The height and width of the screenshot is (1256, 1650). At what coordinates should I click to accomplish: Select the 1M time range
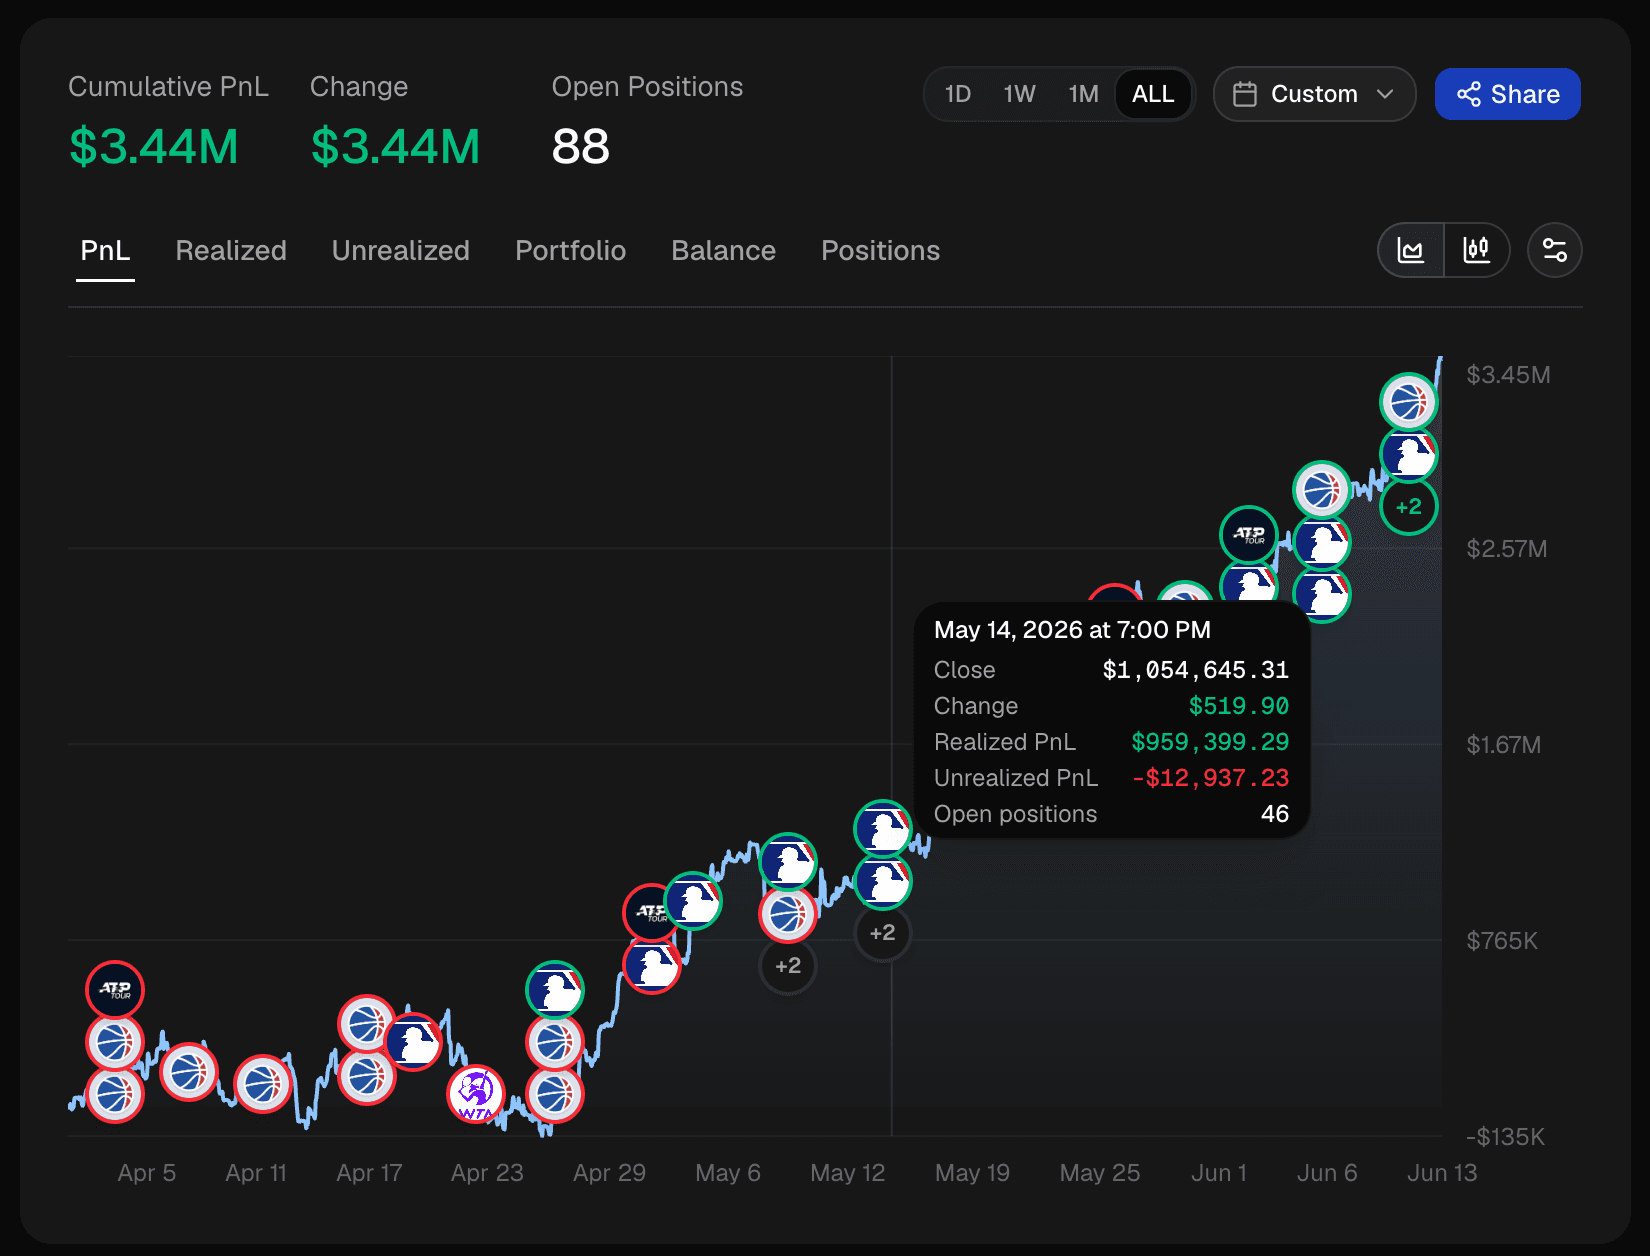1083,94
